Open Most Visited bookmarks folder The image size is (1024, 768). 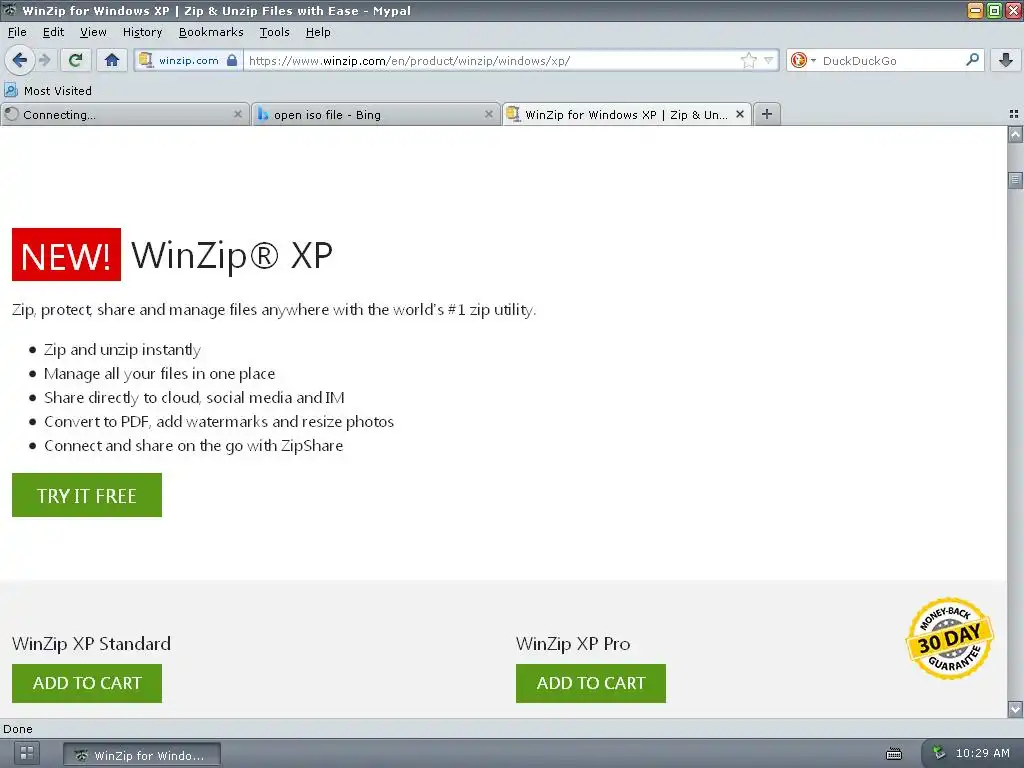48,91
